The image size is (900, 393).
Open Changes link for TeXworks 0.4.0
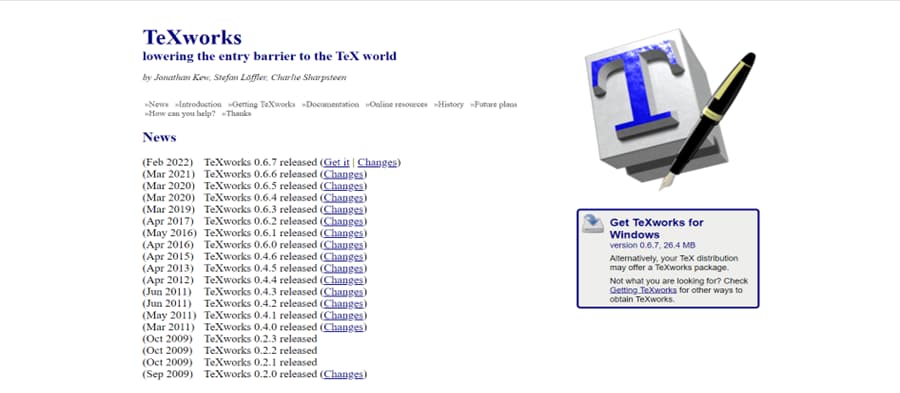pyautogui.click(x=343, y=327)
